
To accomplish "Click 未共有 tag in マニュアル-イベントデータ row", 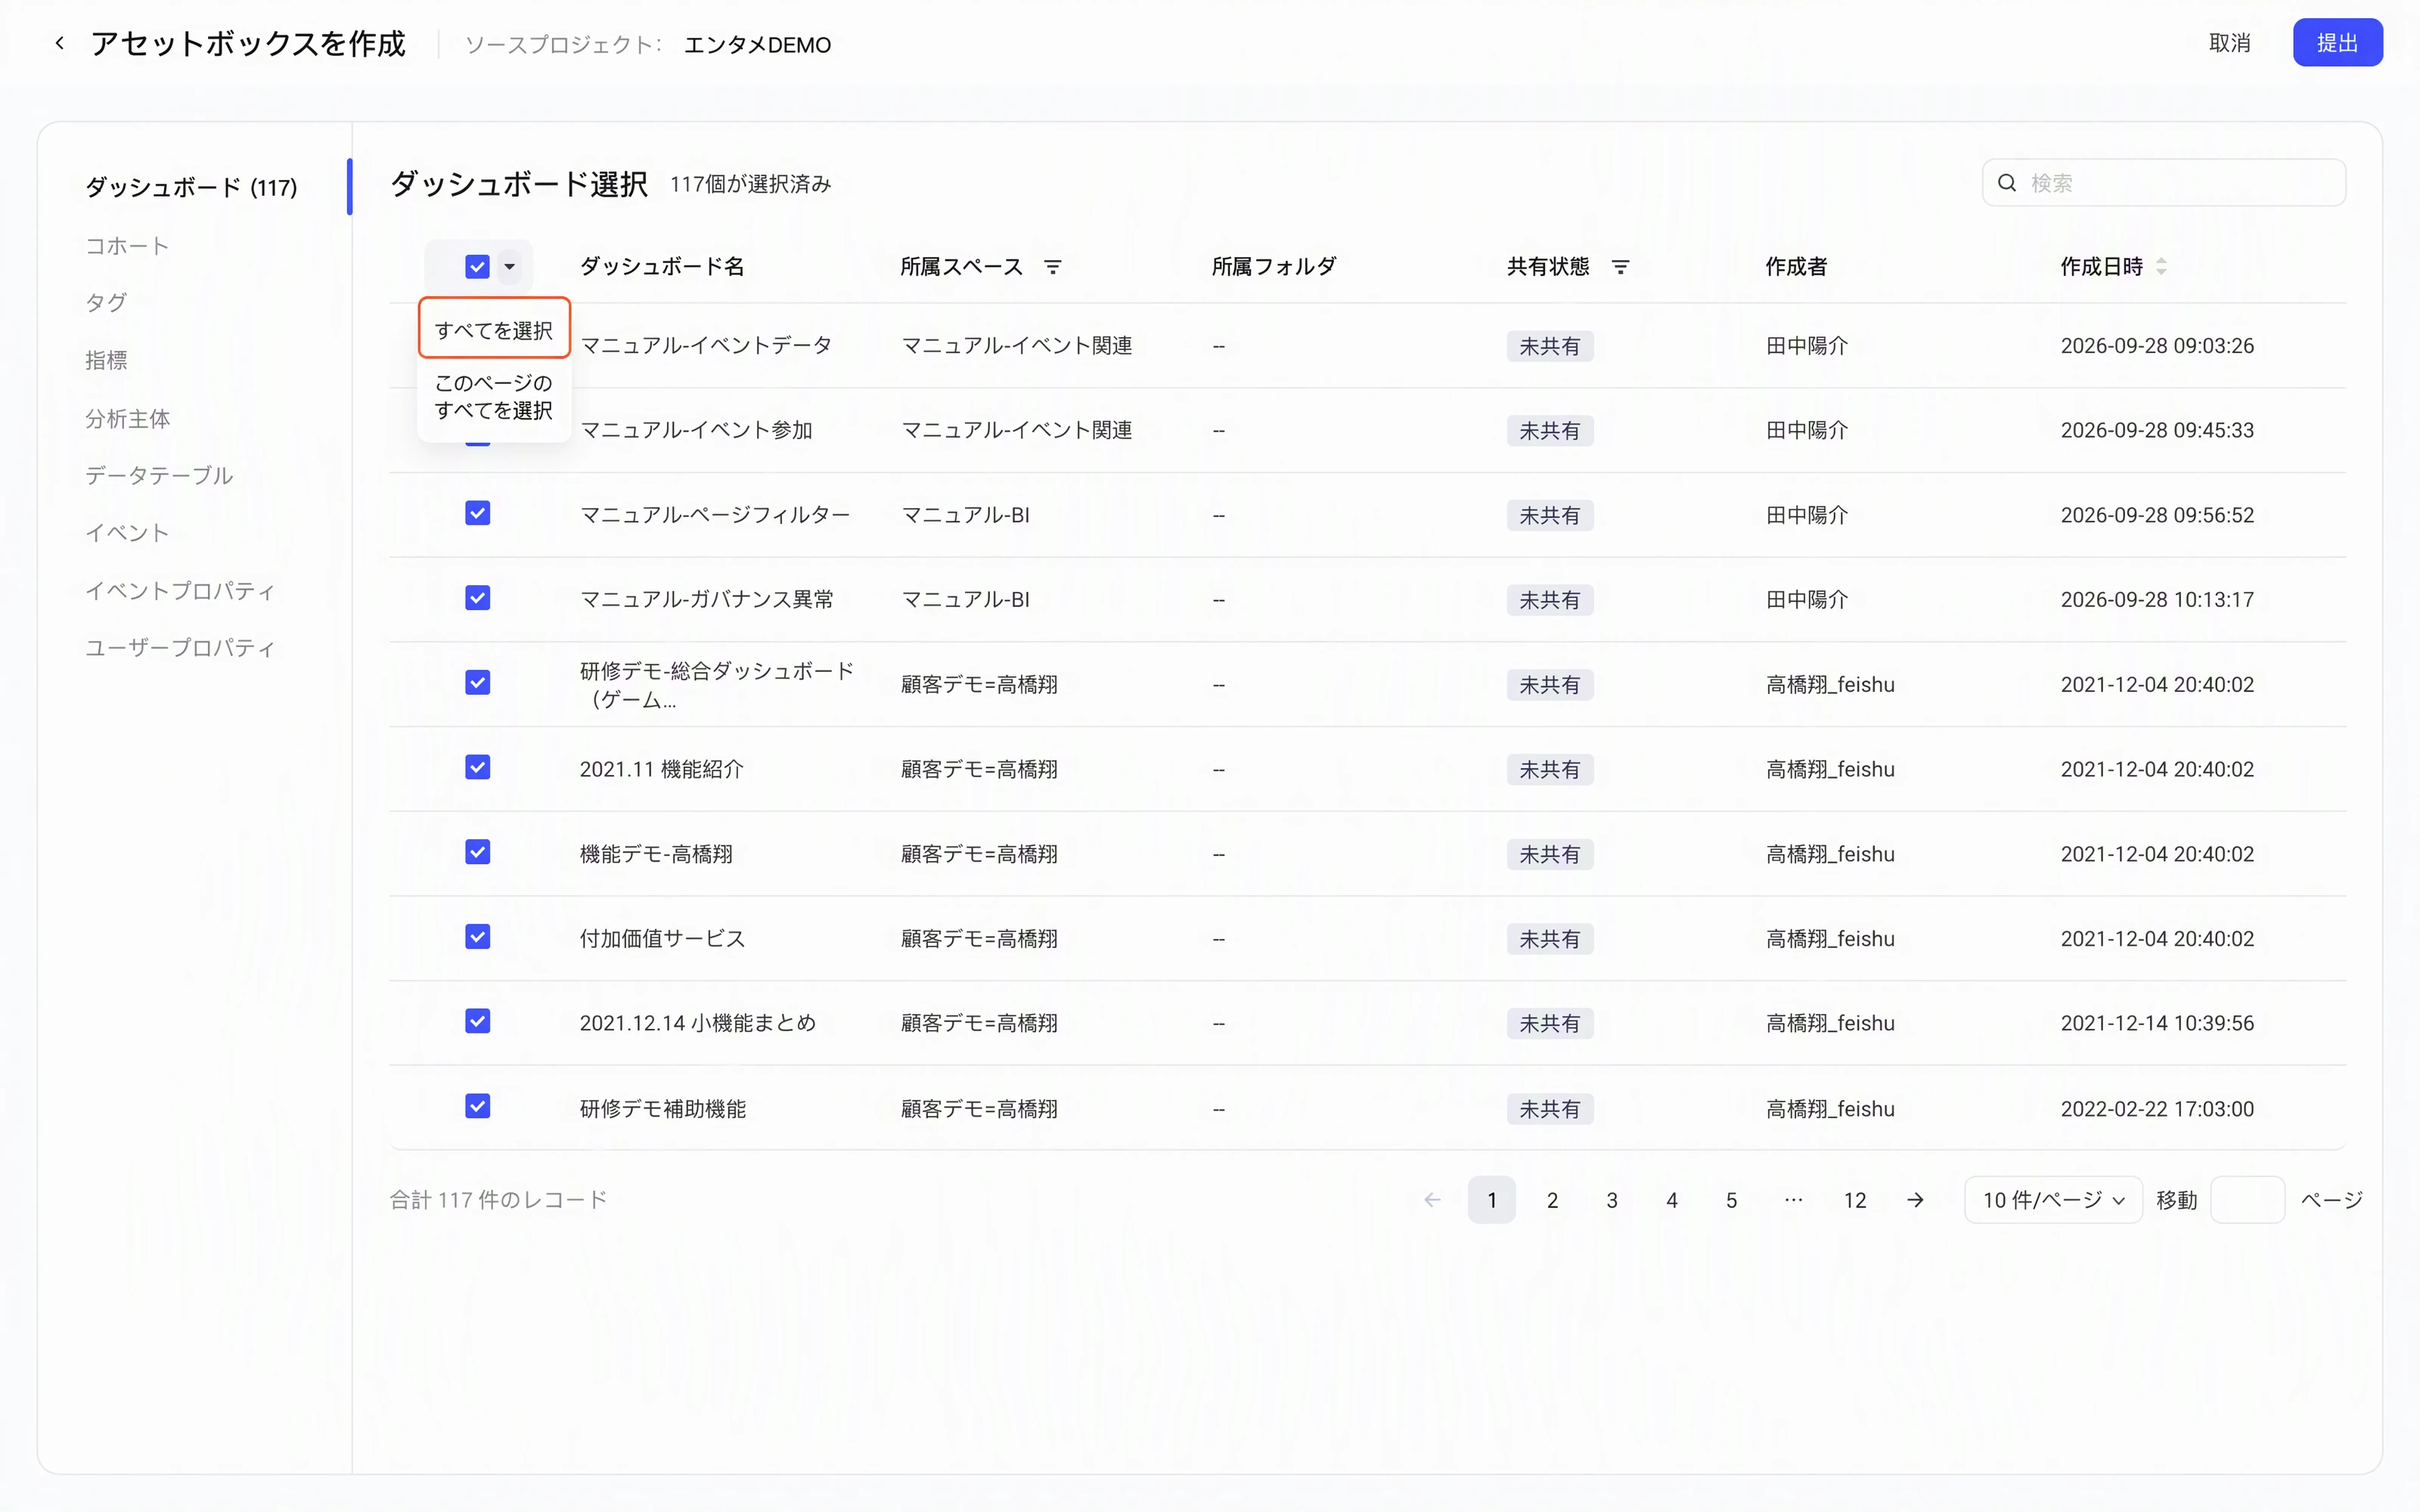I will [x=1549, y=346].
